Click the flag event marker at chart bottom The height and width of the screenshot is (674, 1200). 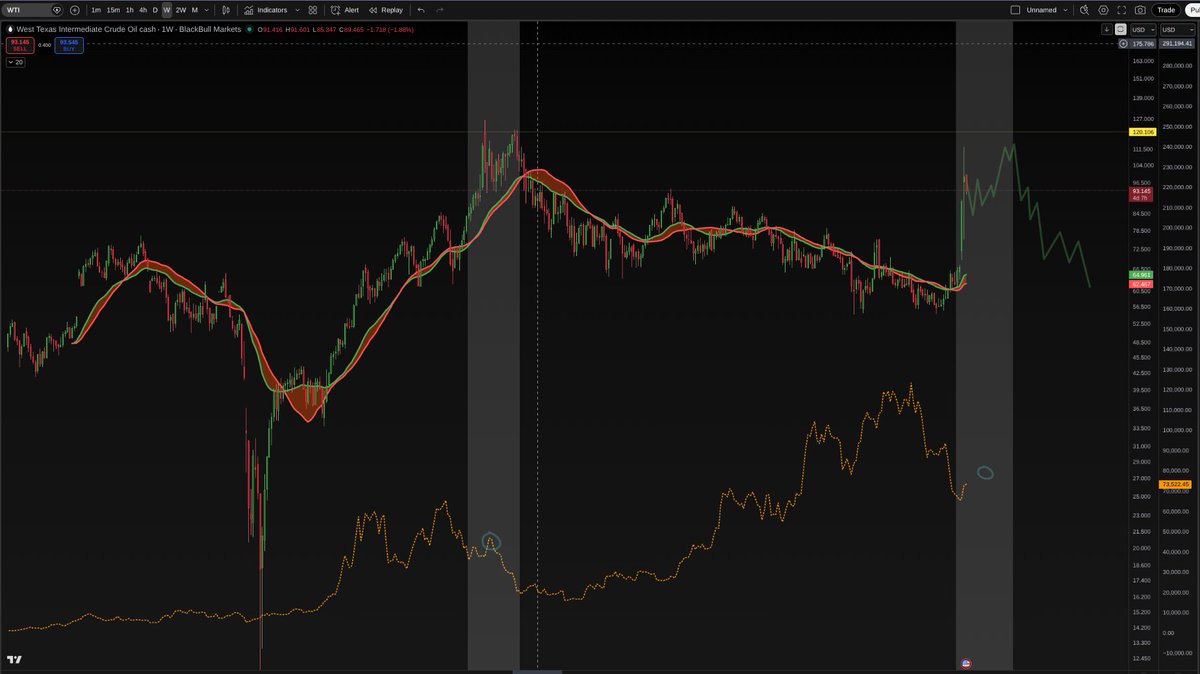966,663
